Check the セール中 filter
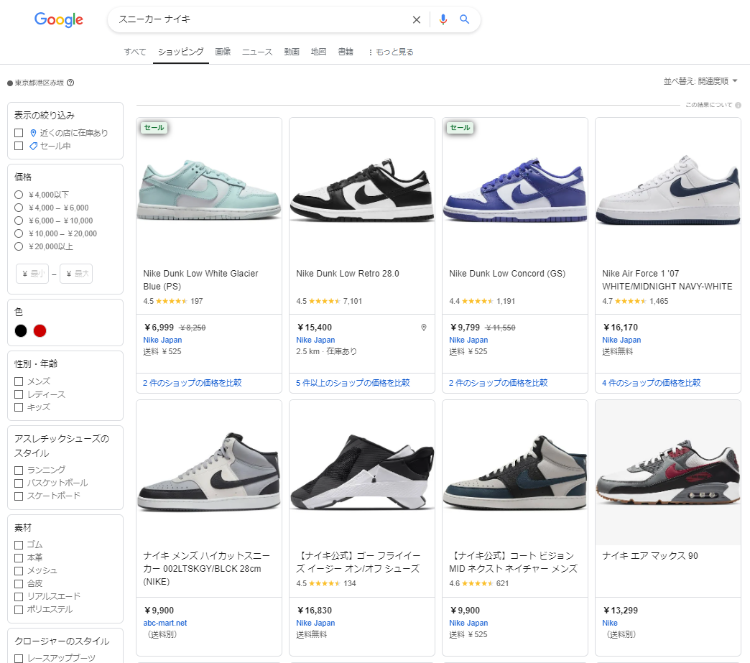 point(19,145)
